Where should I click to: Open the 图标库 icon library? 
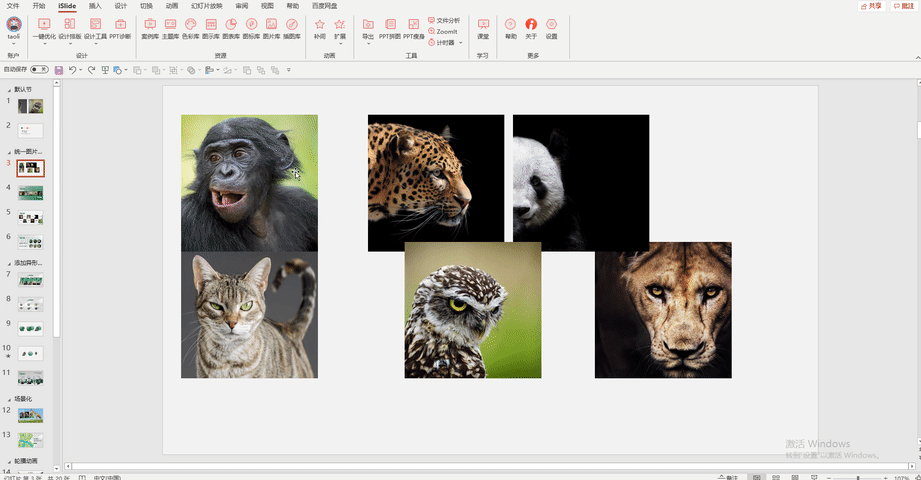pos(251,28)
